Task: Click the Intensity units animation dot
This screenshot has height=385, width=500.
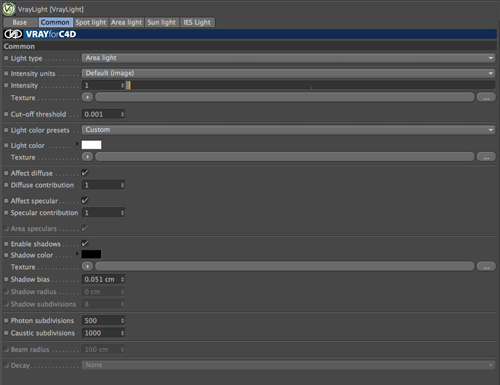Action: (x=6, y=73)
